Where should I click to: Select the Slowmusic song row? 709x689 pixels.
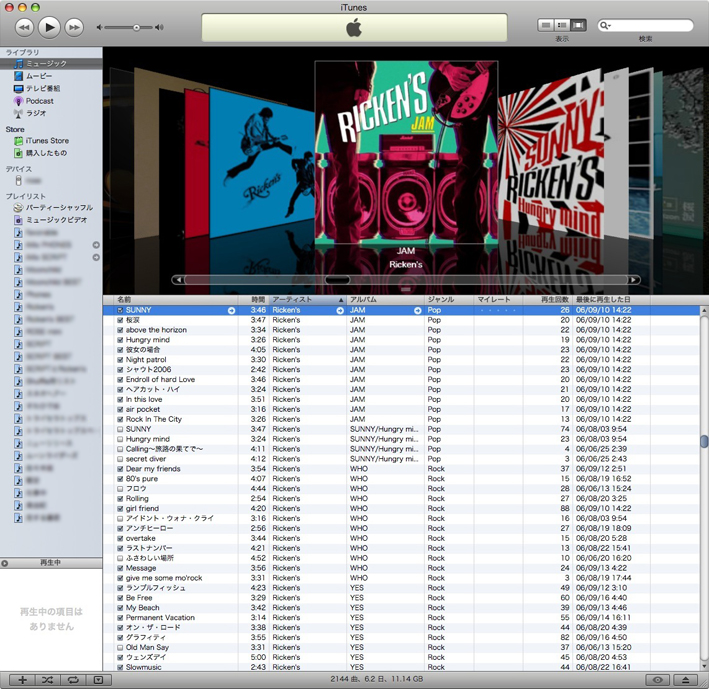(x=401, y=667)
